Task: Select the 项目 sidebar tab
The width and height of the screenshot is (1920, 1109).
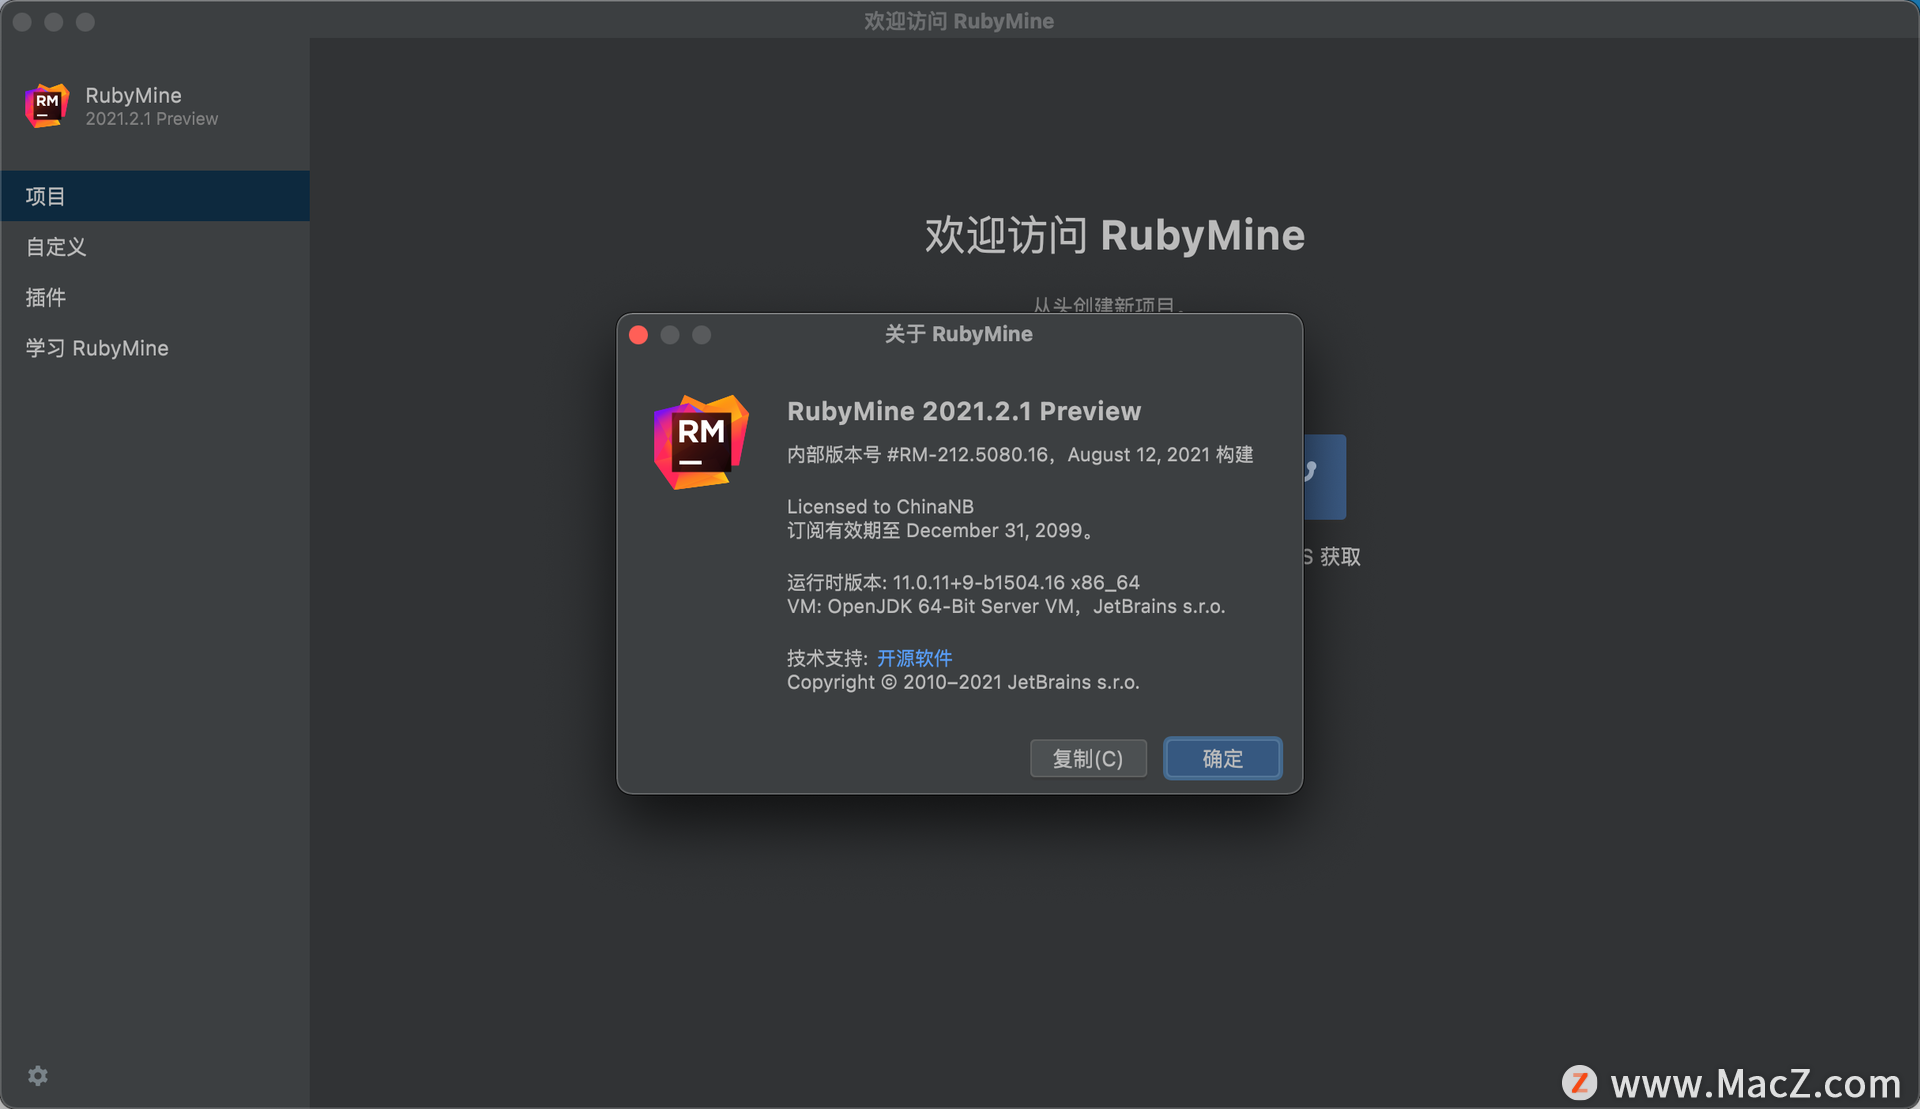Action: [155, 196]
